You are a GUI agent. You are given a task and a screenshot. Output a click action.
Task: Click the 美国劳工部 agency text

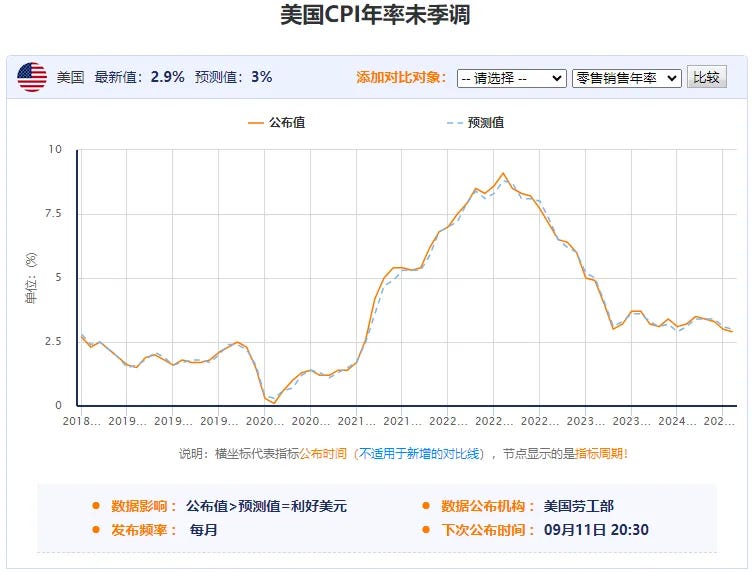pos(578,506)
